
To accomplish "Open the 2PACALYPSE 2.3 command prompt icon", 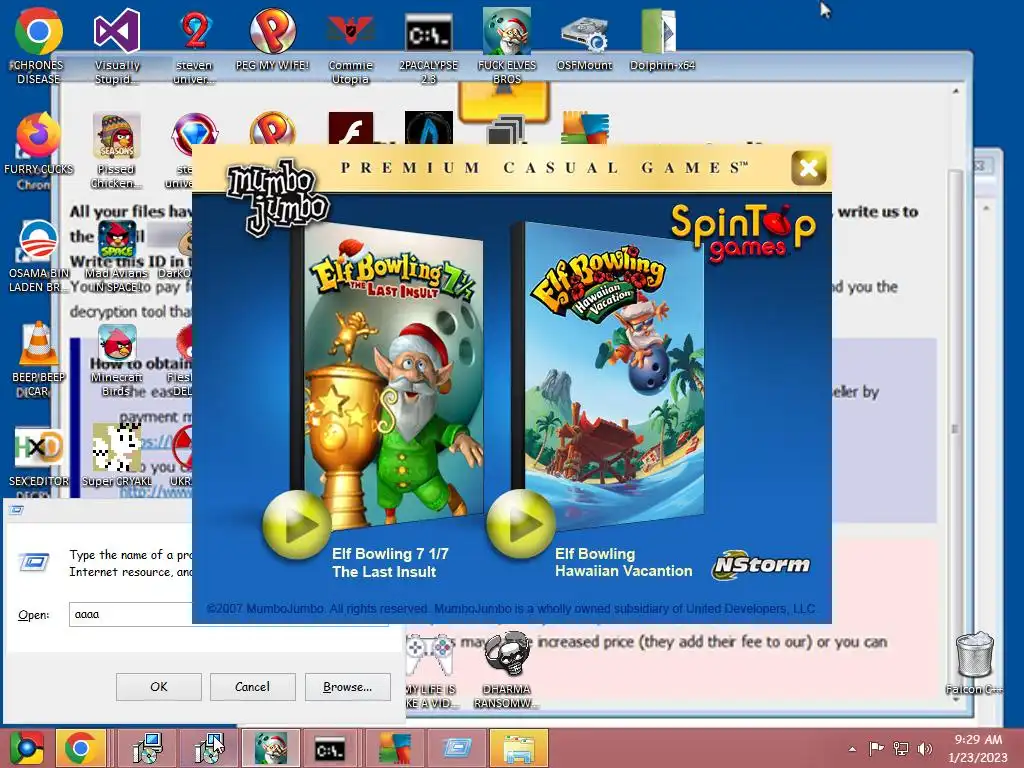I will coord(428,33).
